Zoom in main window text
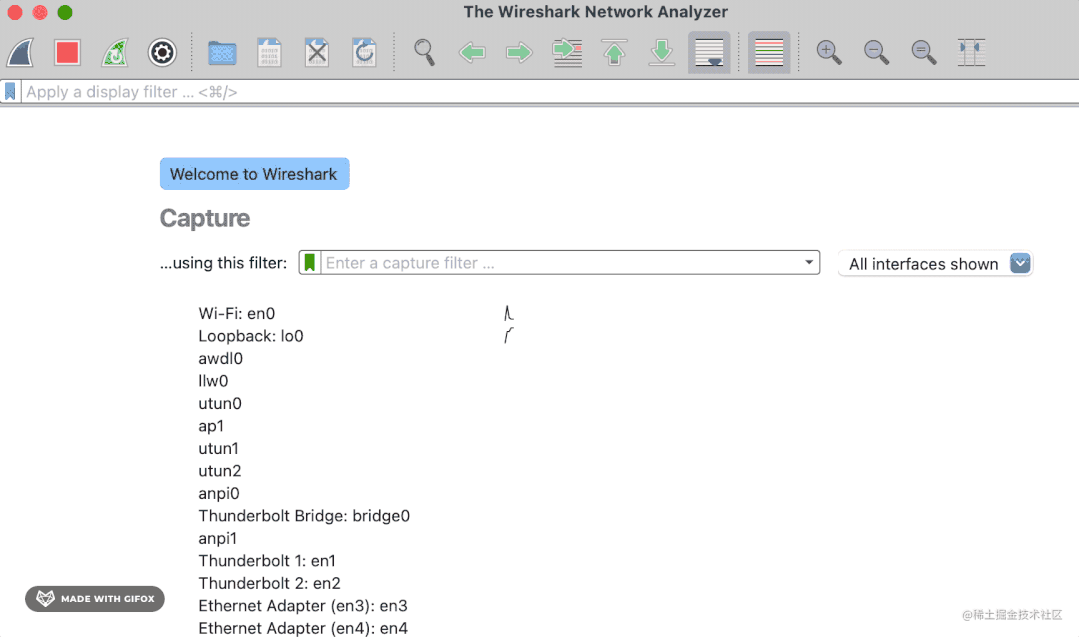Screen dimensions: 1079x637 point(829,52)
